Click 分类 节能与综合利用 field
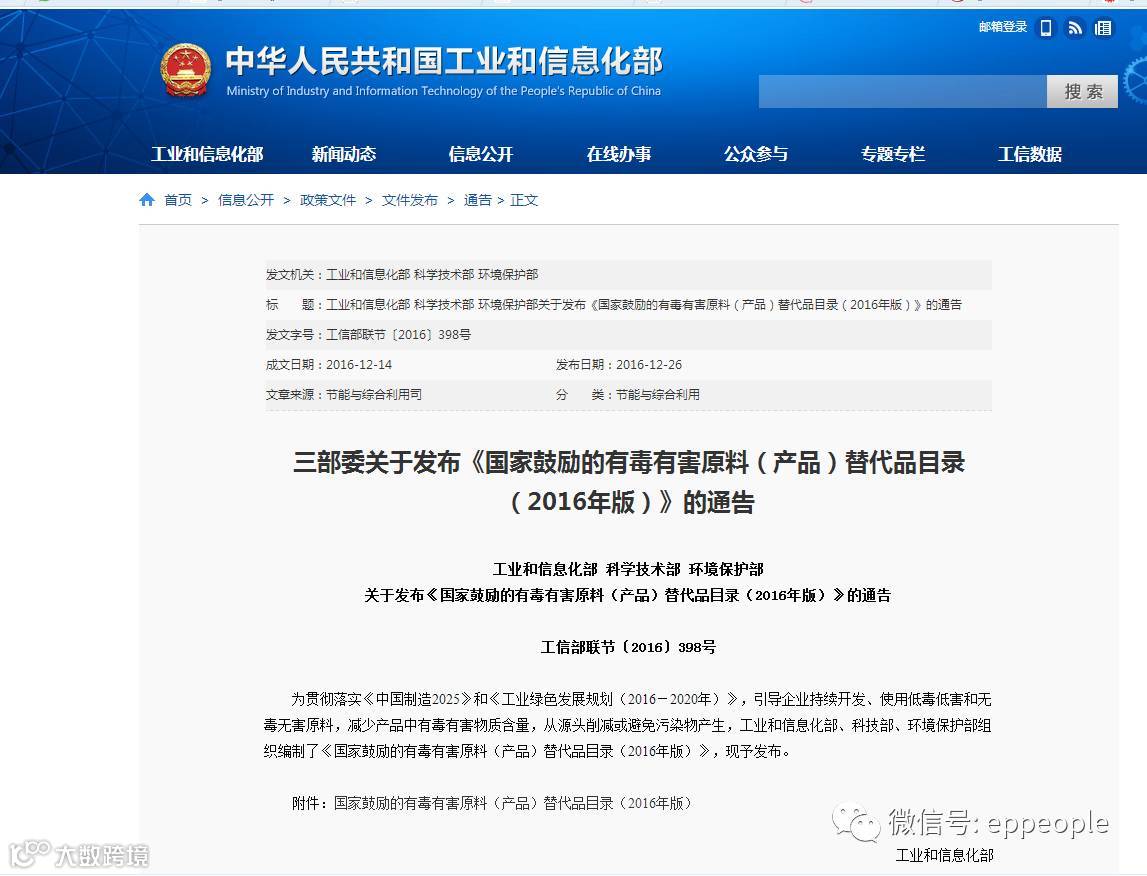Screen dimensions: 1147x876 coord(628,394)
